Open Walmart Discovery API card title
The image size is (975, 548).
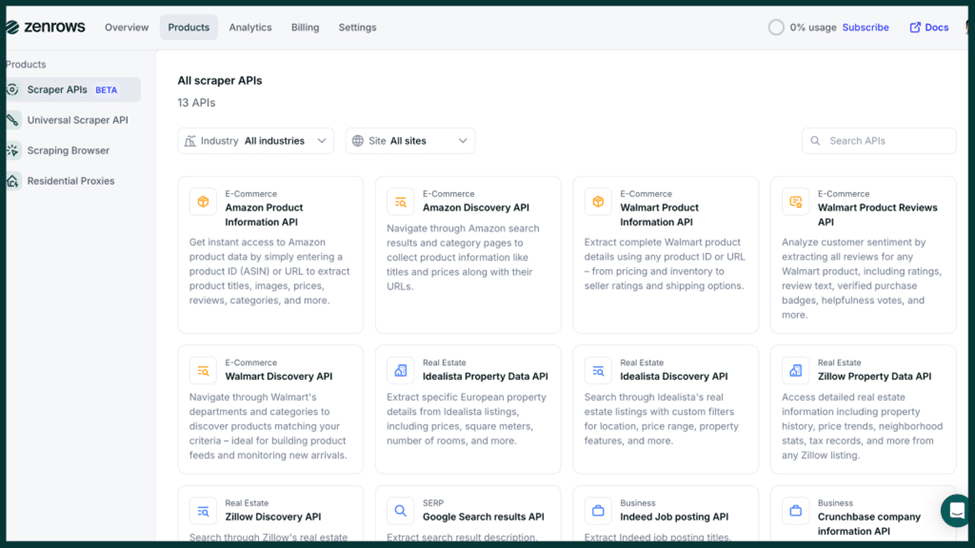point(279,376)
